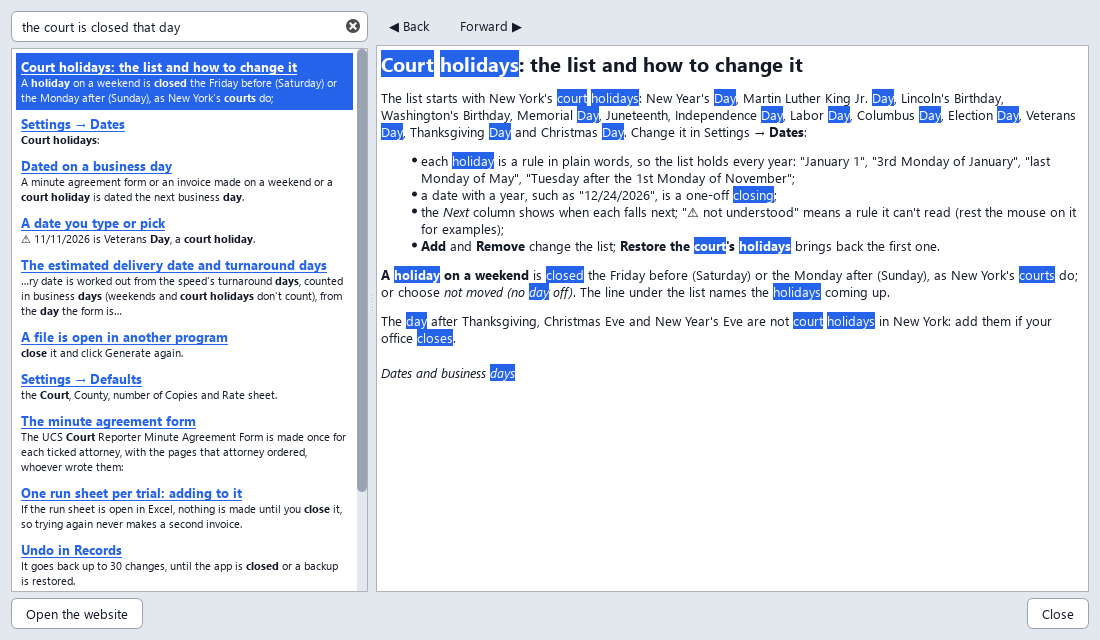Screen dimensions: 1100x640
Task: Click the bold 'Remove' word in the bullet list
Action: point(500,246)
